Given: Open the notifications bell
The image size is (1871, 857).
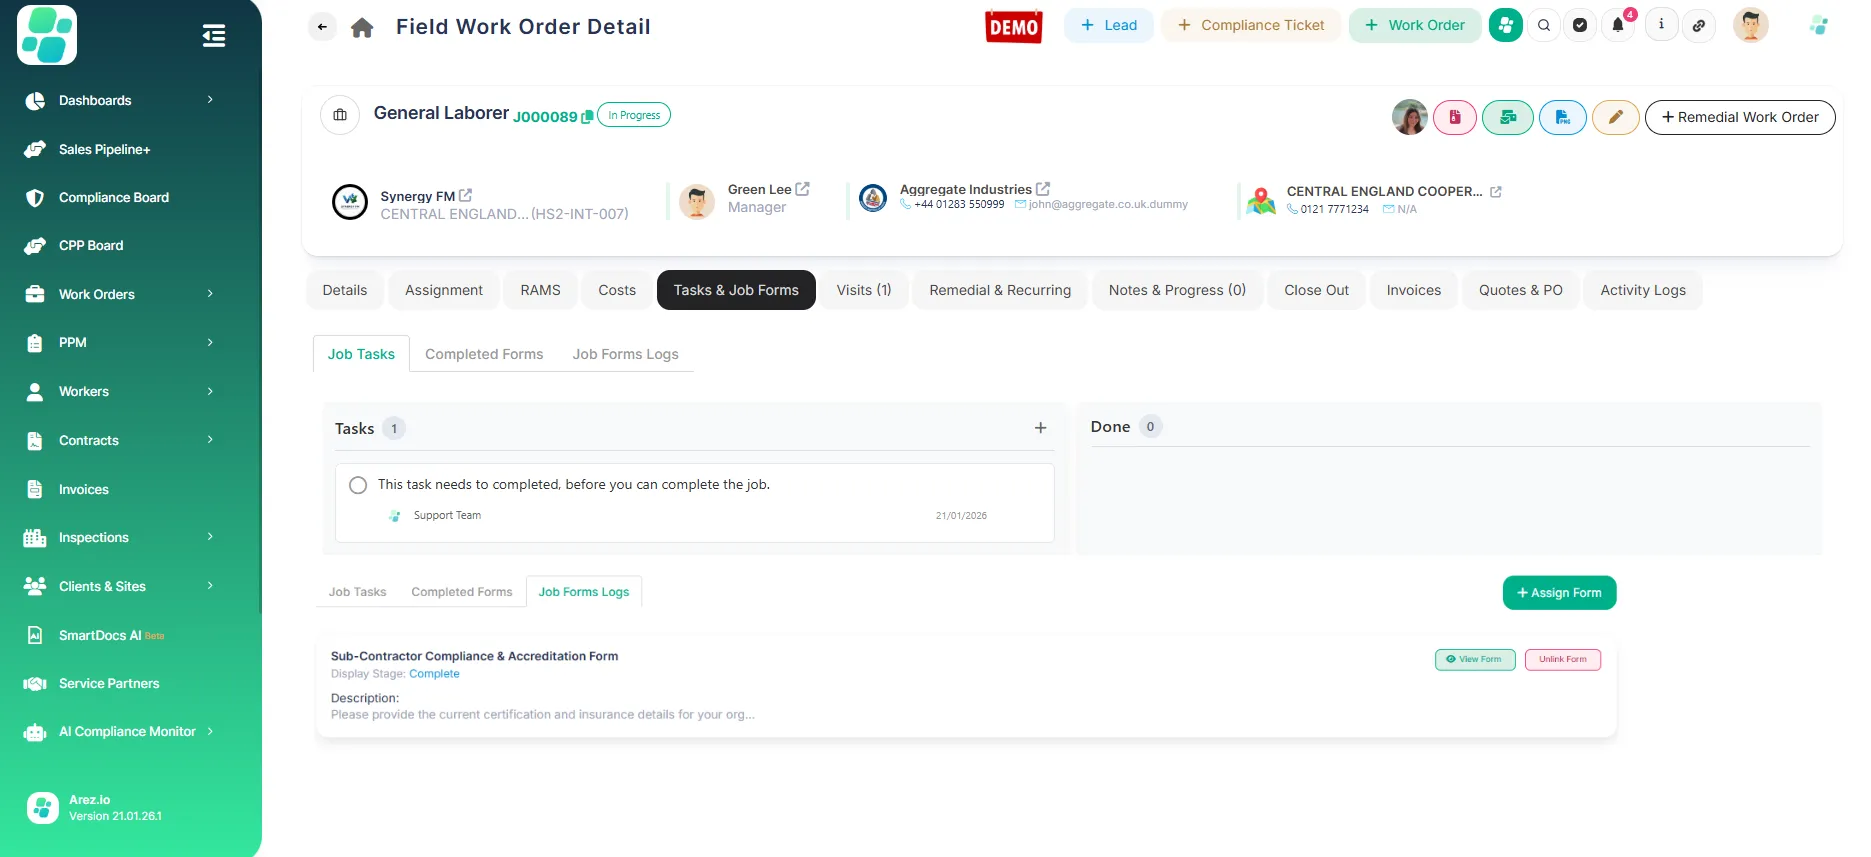Looking at the screenshot, I should [1617, 25].
